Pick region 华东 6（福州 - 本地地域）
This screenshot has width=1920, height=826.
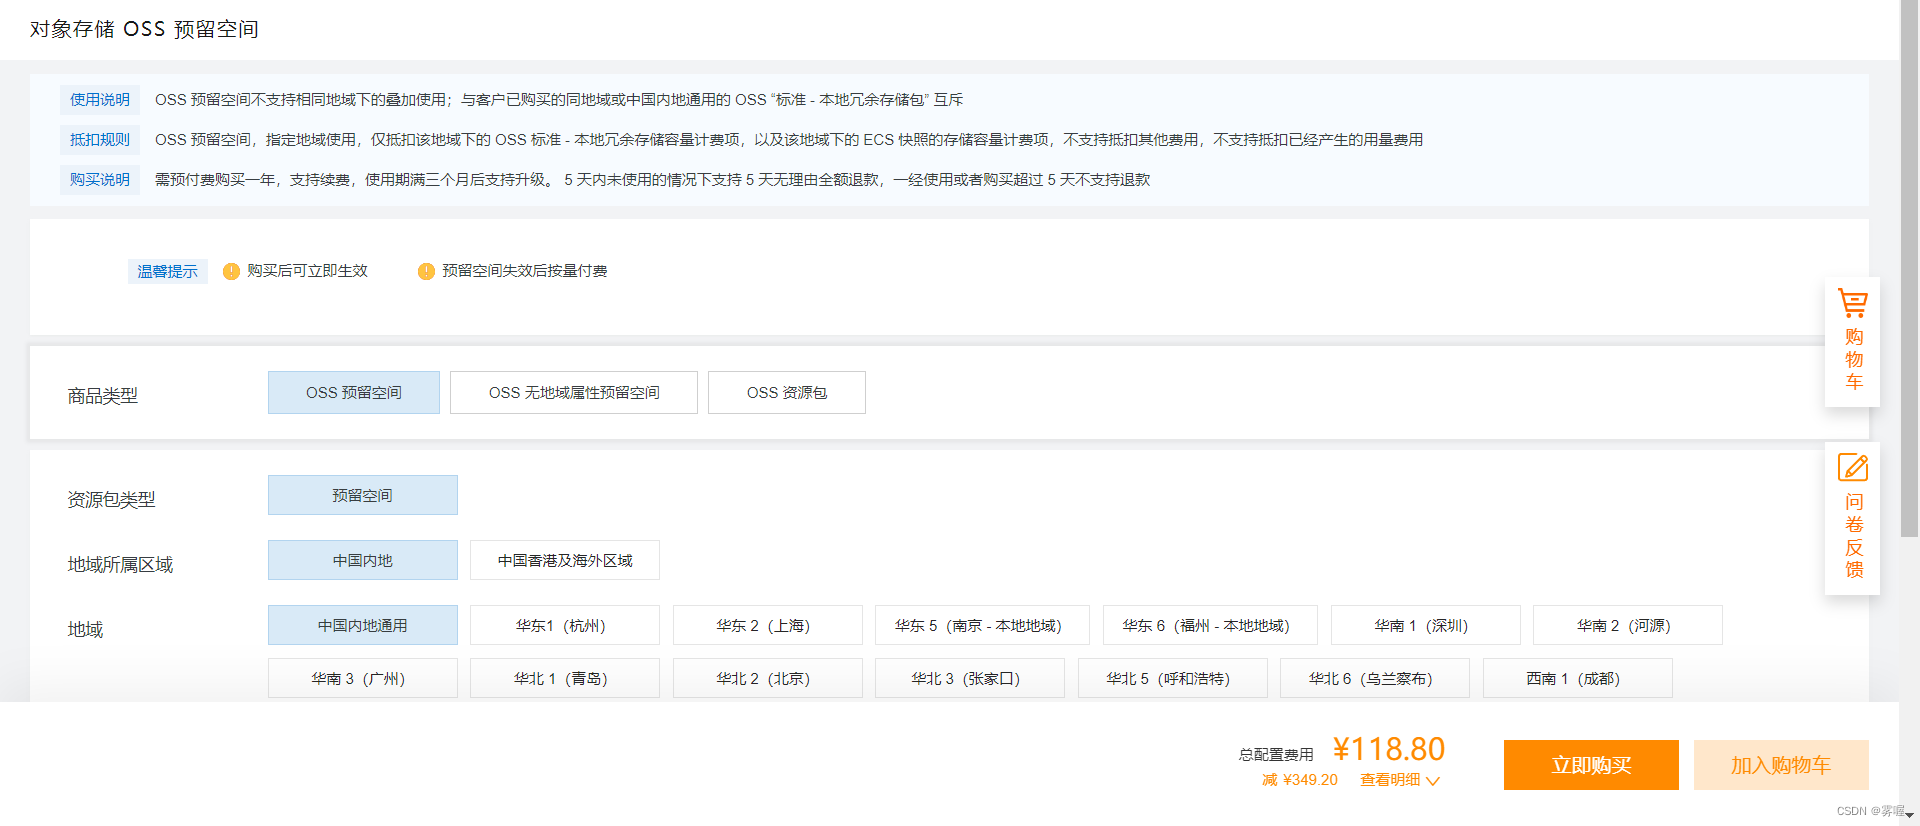(x=1211, y=625)
